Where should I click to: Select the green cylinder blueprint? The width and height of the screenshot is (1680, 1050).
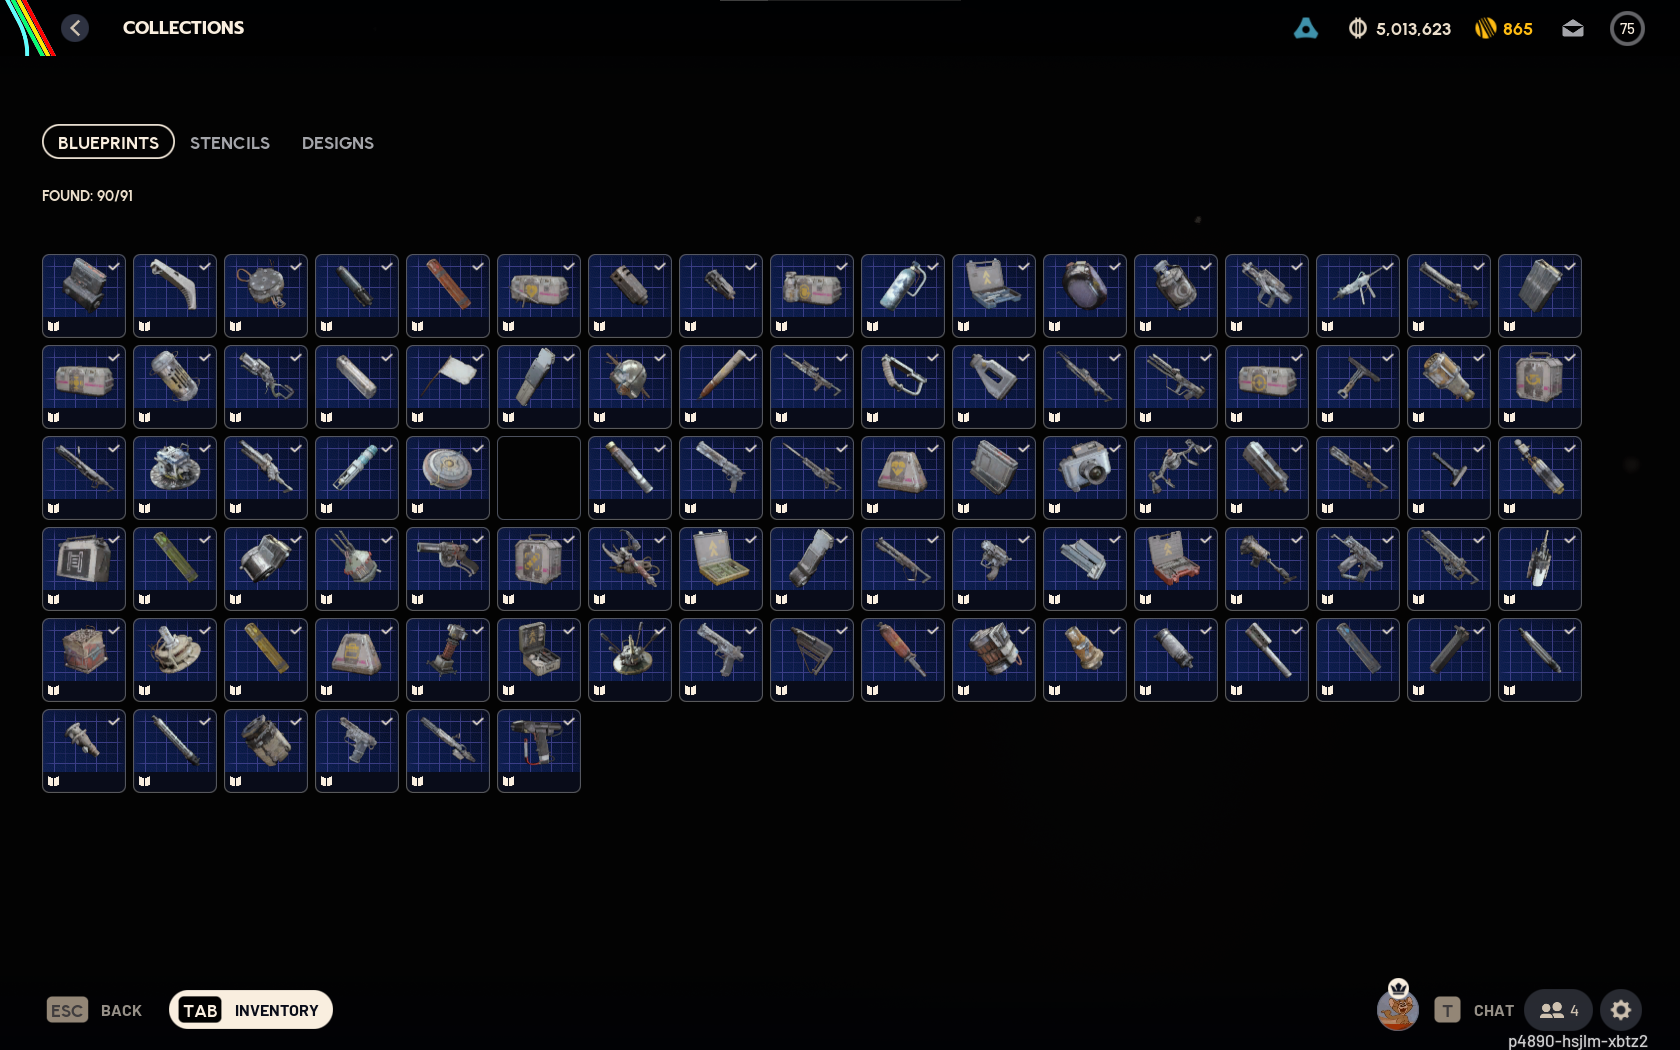click(175, 569)
